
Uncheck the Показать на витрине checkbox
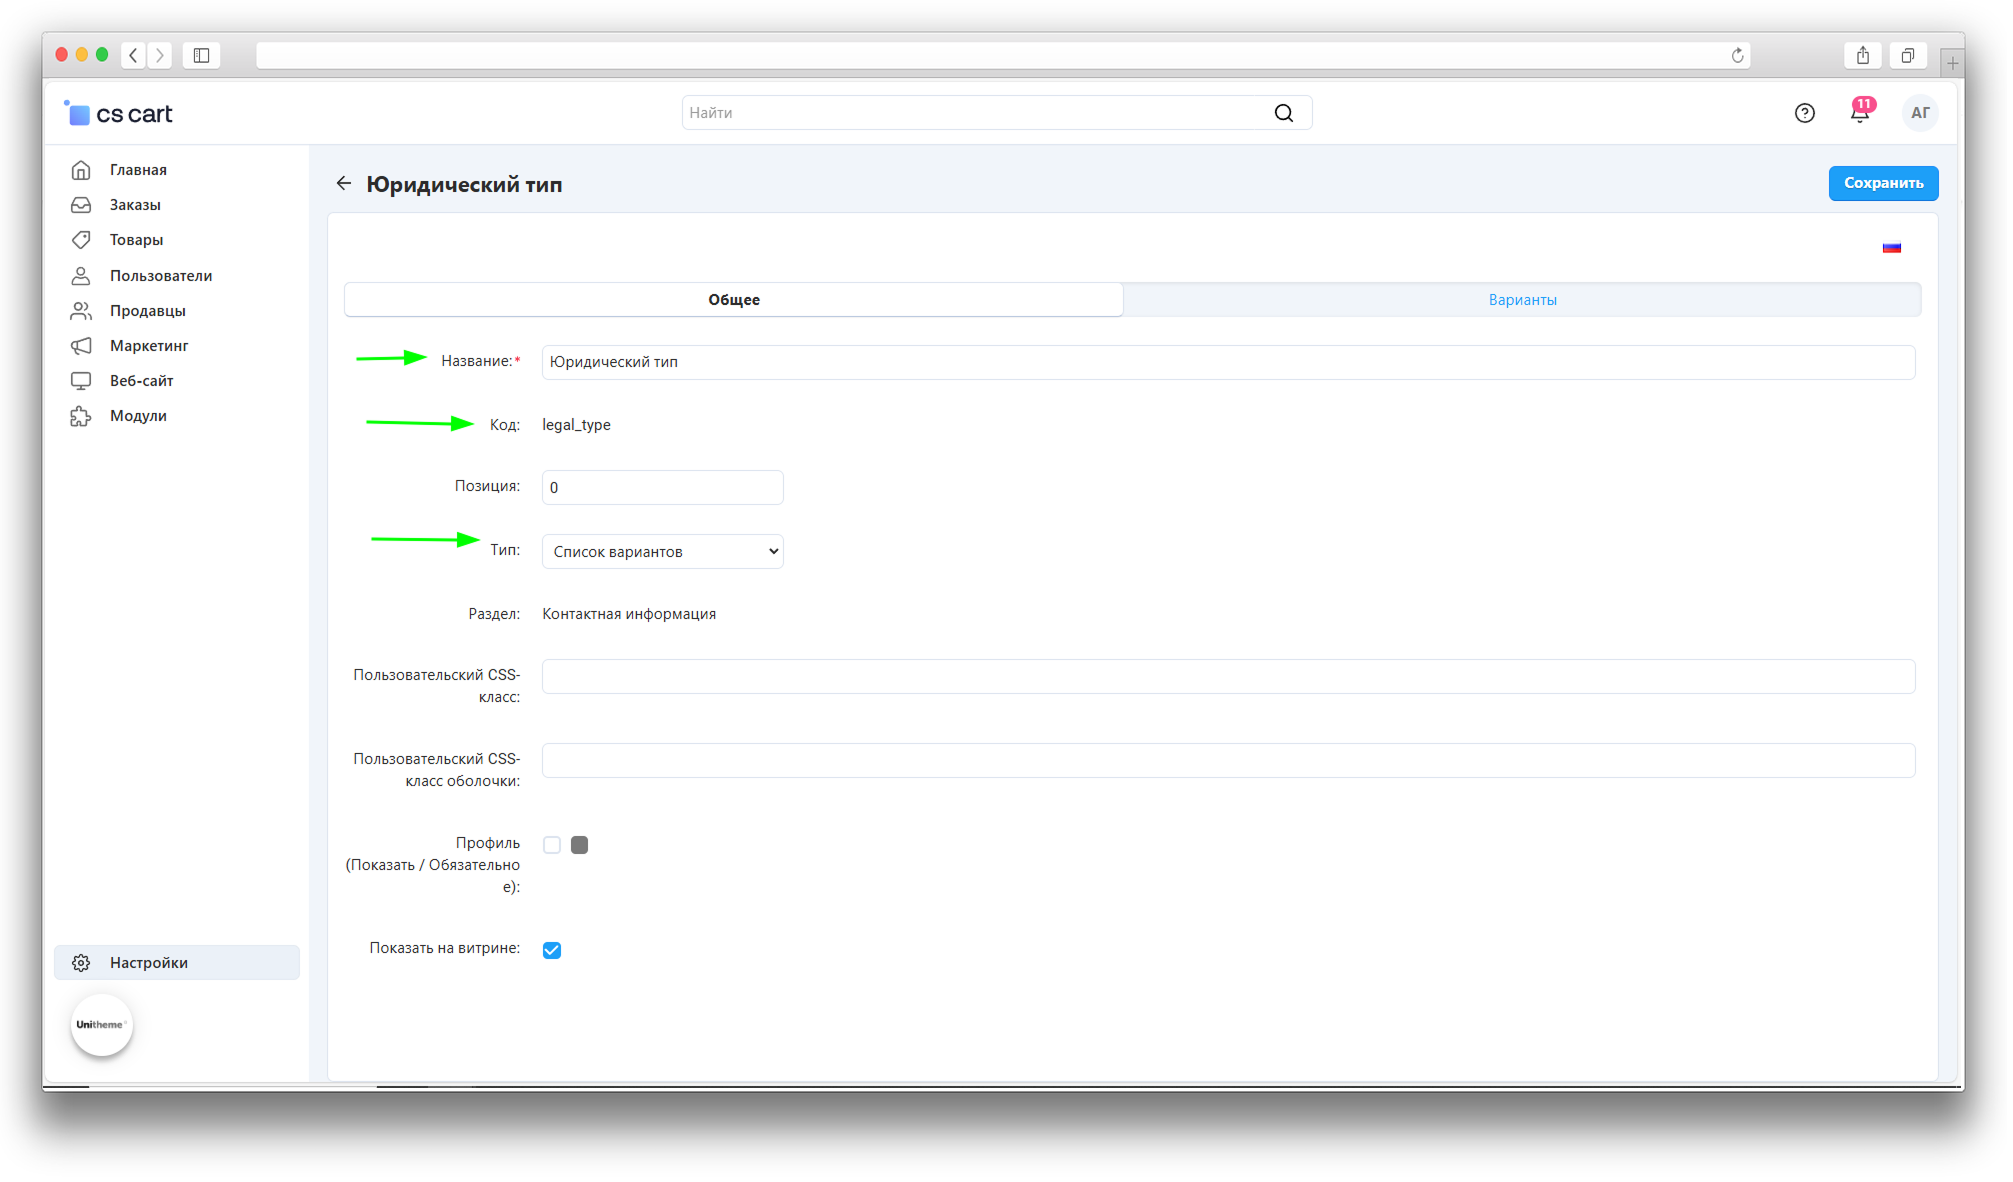(552, 950)
